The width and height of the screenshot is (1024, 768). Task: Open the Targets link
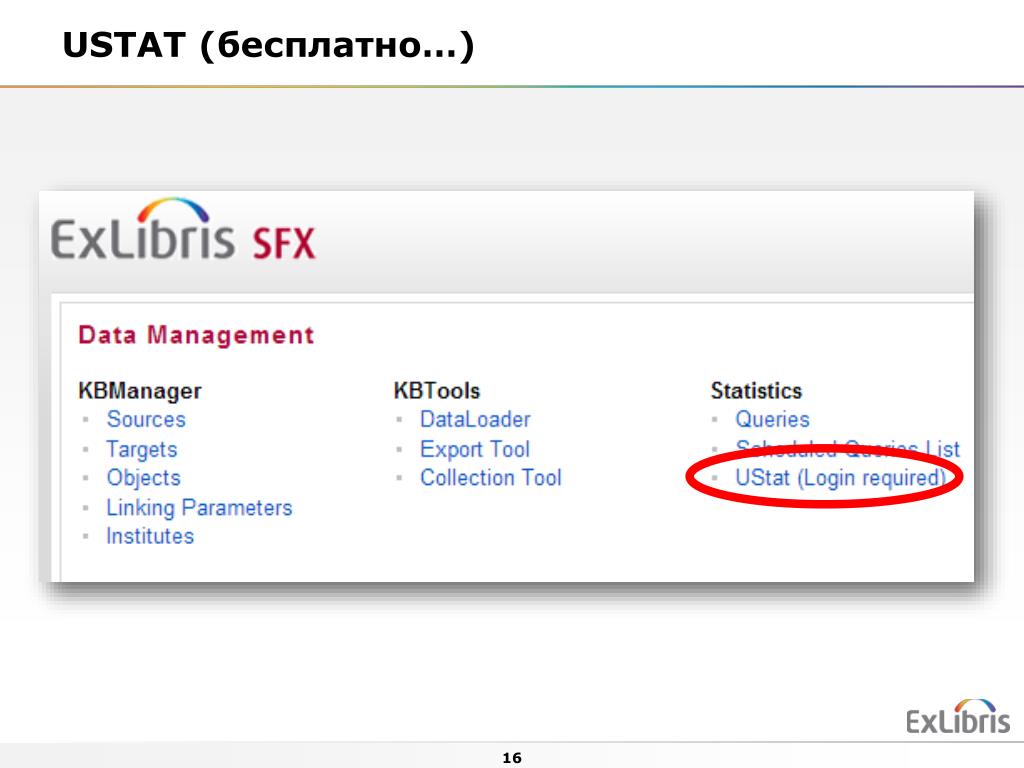142,449
